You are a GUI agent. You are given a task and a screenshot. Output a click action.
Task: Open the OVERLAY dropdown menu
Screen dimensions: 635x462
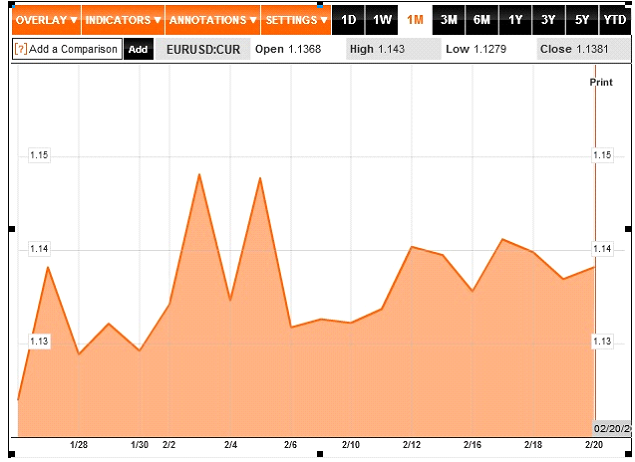click(x=46, y=19)
